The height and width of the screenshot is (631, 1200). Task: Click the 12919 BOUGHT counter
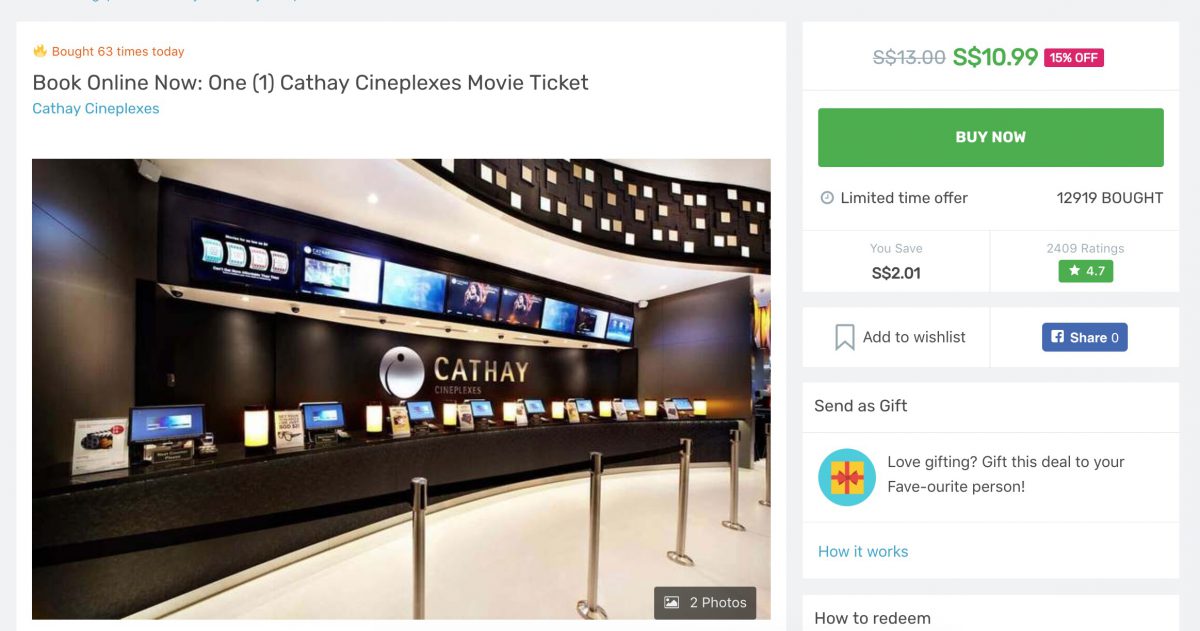coord(1110,197)
